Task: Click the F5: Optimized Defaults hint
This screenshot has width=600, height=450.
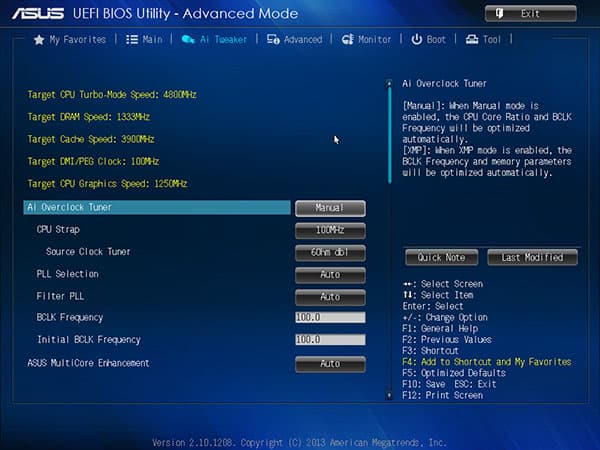Action: pyautogui.click(x=454, y=373)
